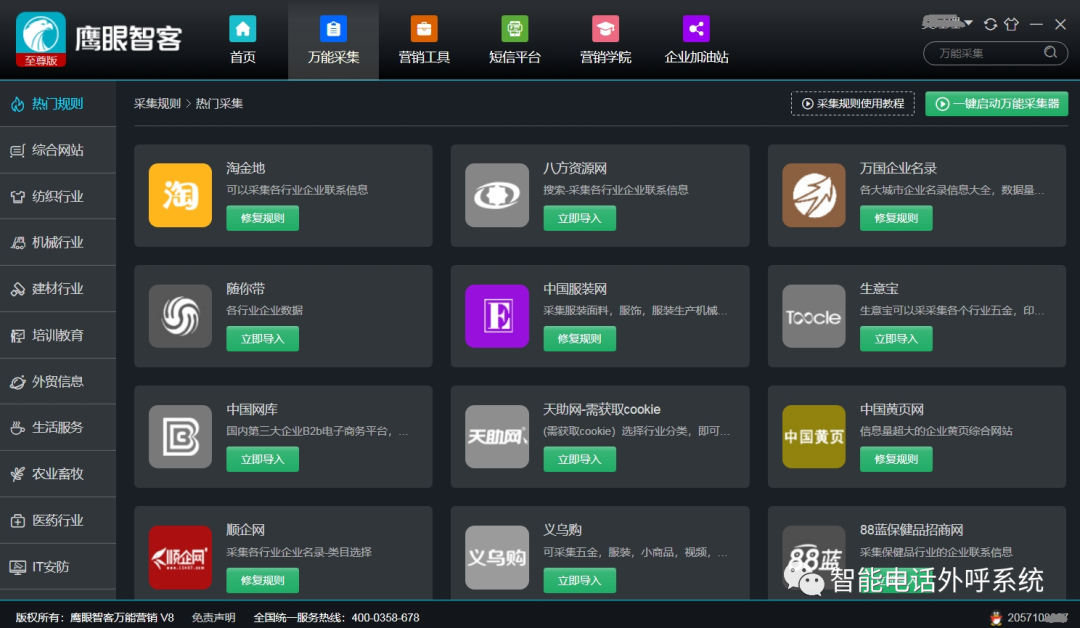
Task: Go to the 短信平台 tab
Action: click(x=515, y=40)
